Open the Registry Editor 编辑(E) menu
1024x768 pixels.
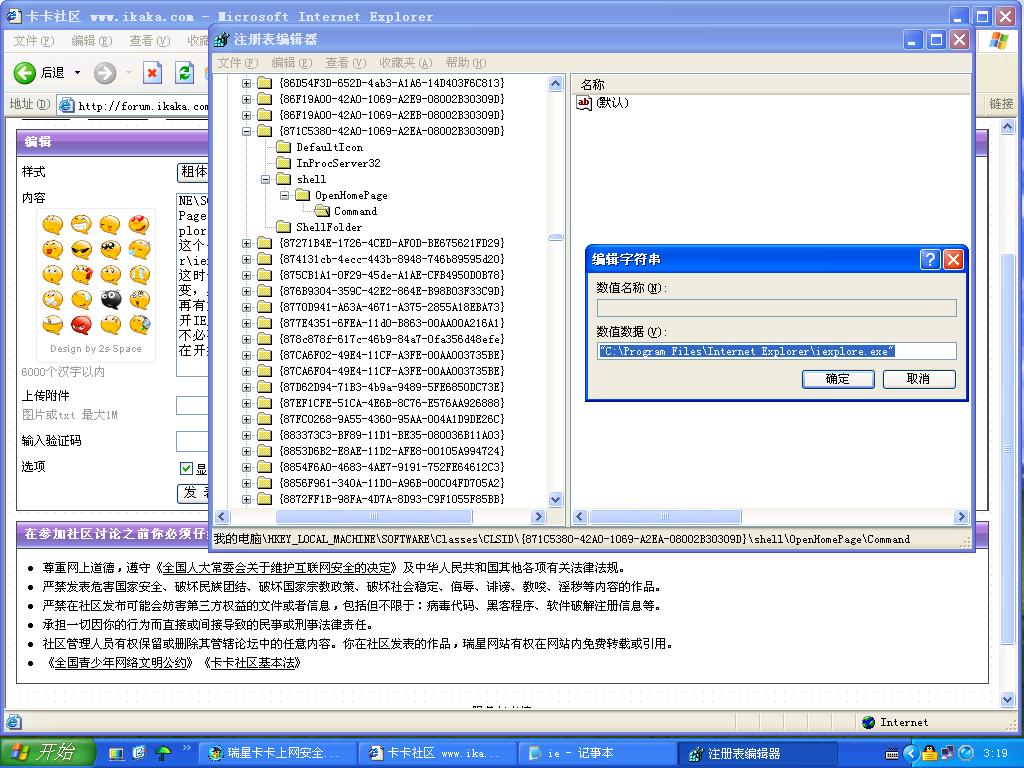(292, 63)
